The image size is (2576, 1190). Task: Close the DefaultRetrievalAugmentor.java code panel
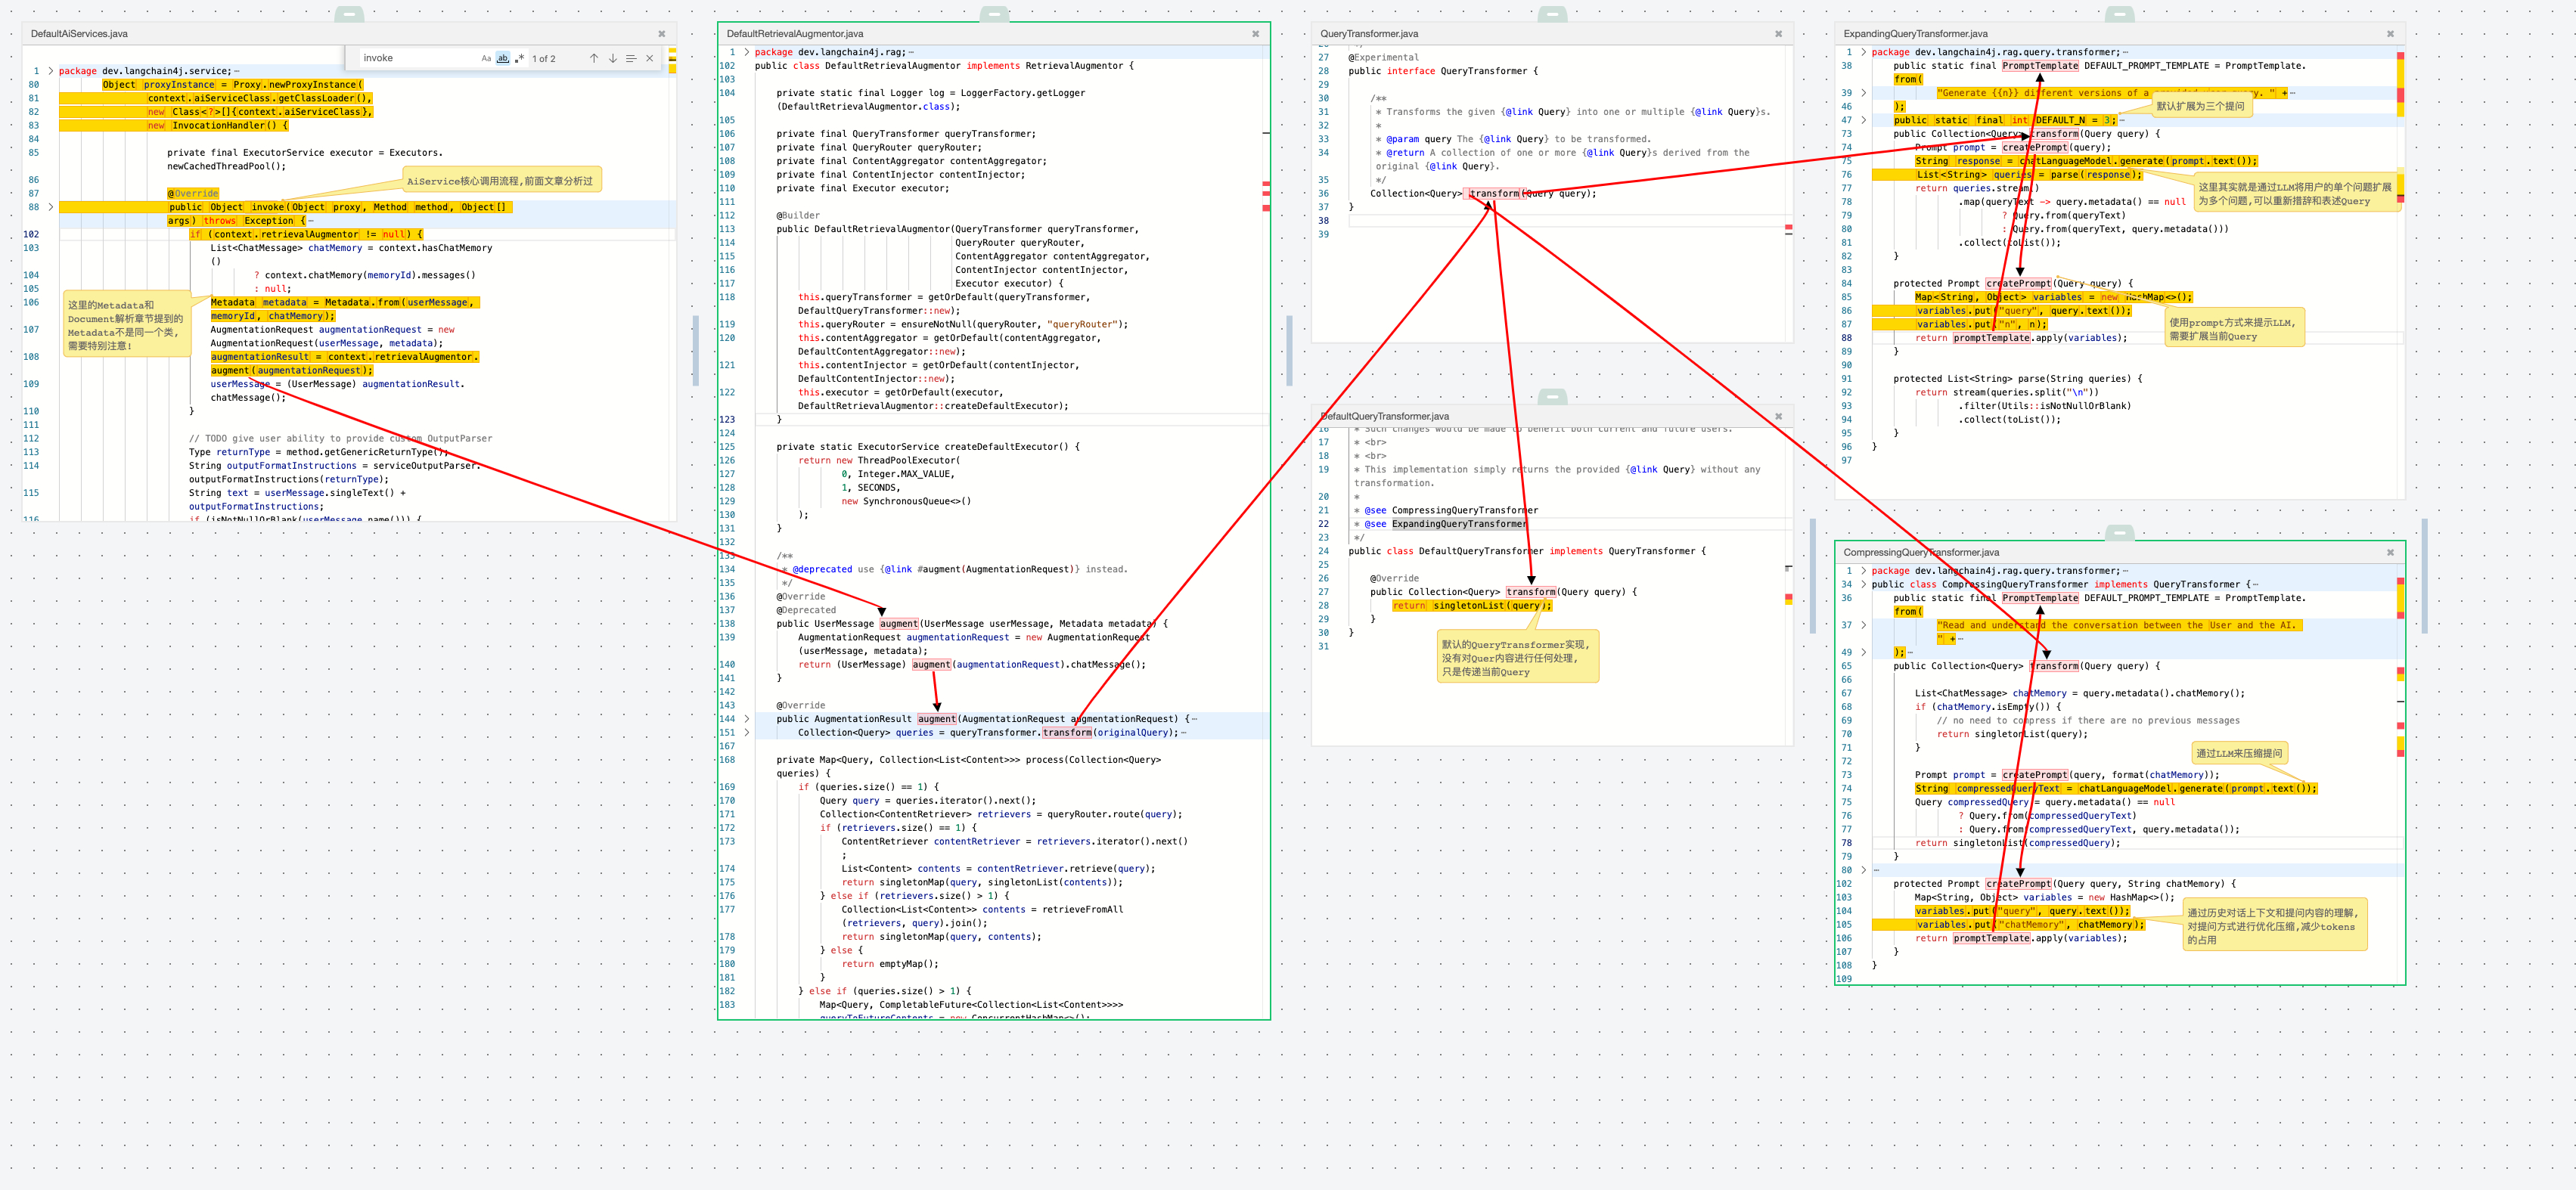pyautogui.click(x=1256, y=34)
